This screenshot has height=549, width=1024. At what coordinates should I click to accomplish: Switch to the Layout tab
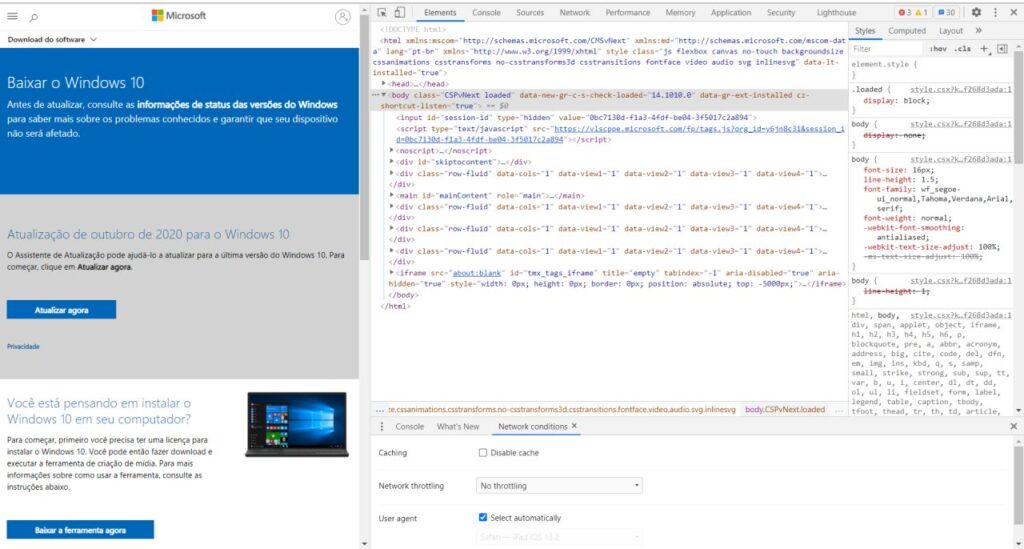tap(951, 31)
